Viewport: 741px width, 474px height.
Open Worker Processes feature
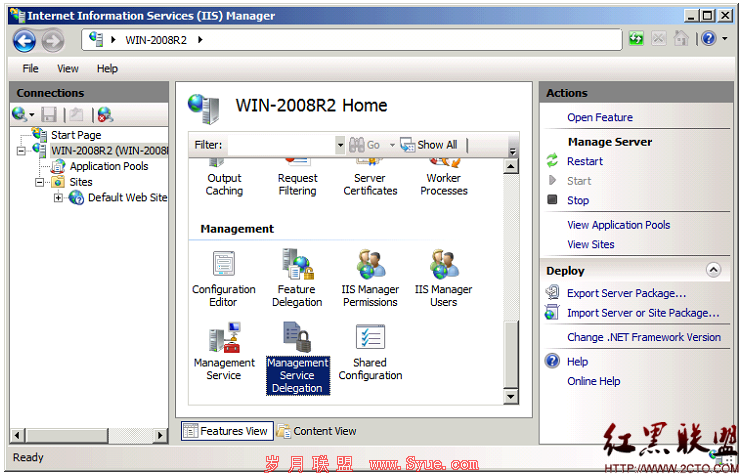[444, 179]
